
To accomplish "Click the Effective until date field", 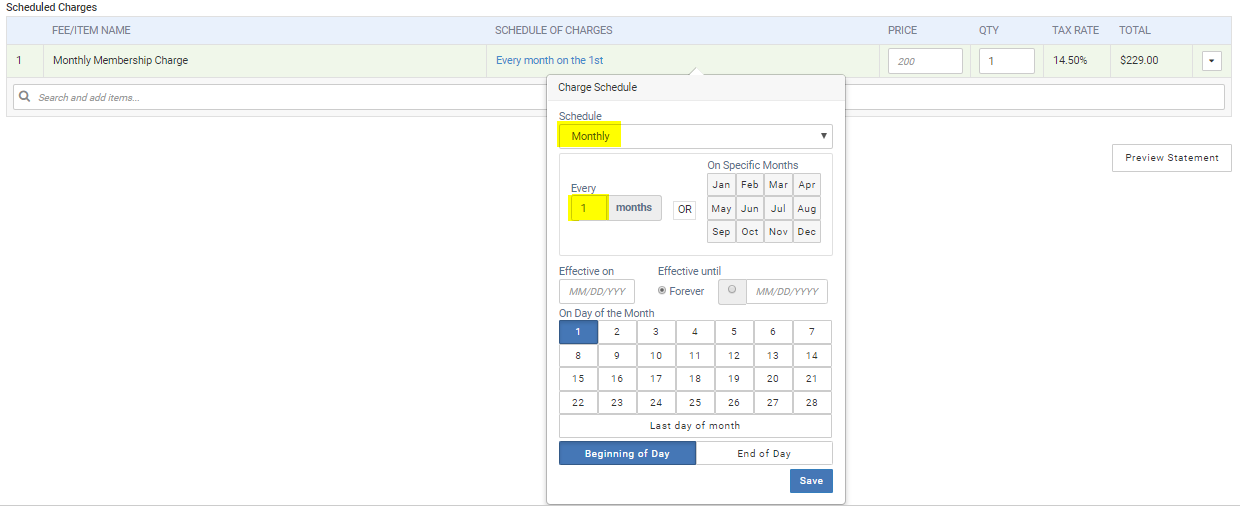I will click(786, 292).
